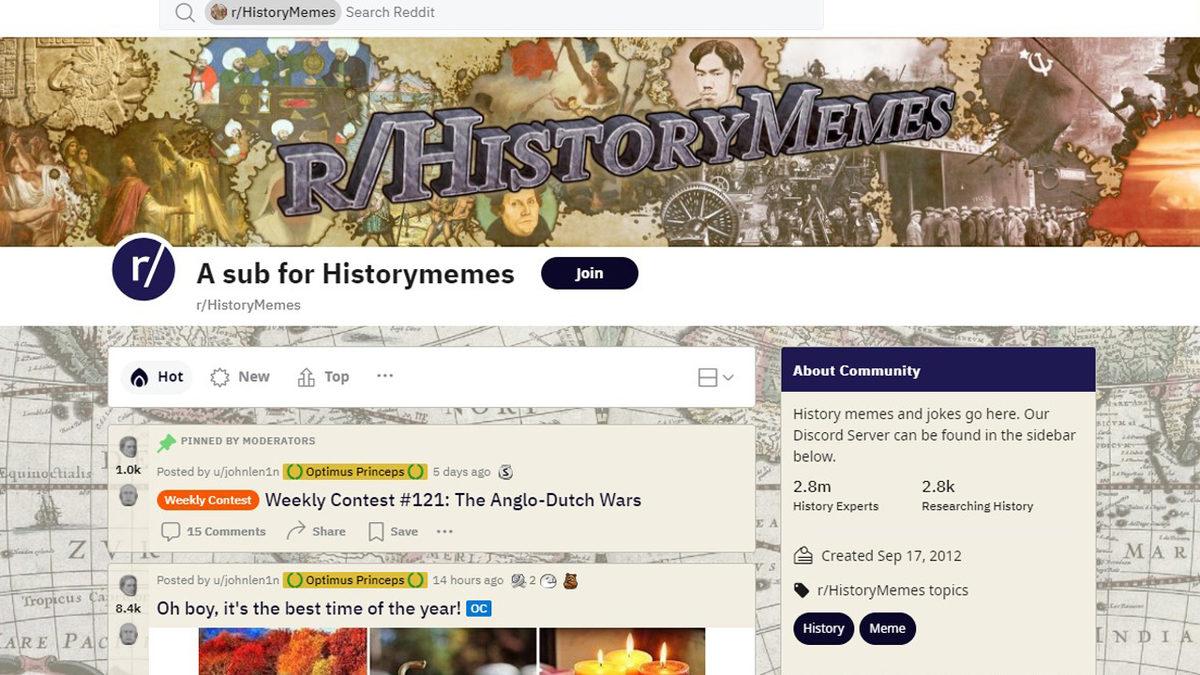Open more options for Weekly Contest post
This screenshot has height=675, width=1200.
click(445, 531)
